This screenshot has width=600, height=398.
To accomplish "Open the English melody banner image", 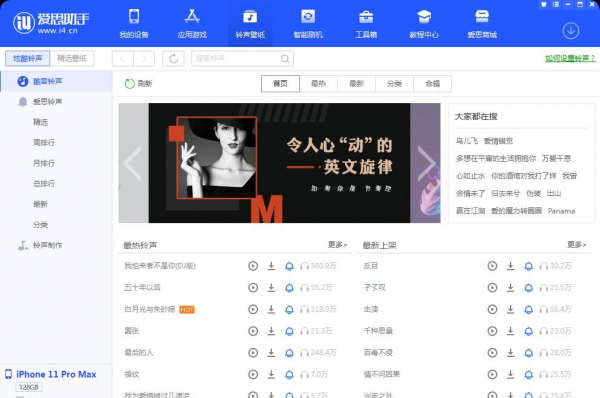I will pyautogui.click(x=279, y=163).
